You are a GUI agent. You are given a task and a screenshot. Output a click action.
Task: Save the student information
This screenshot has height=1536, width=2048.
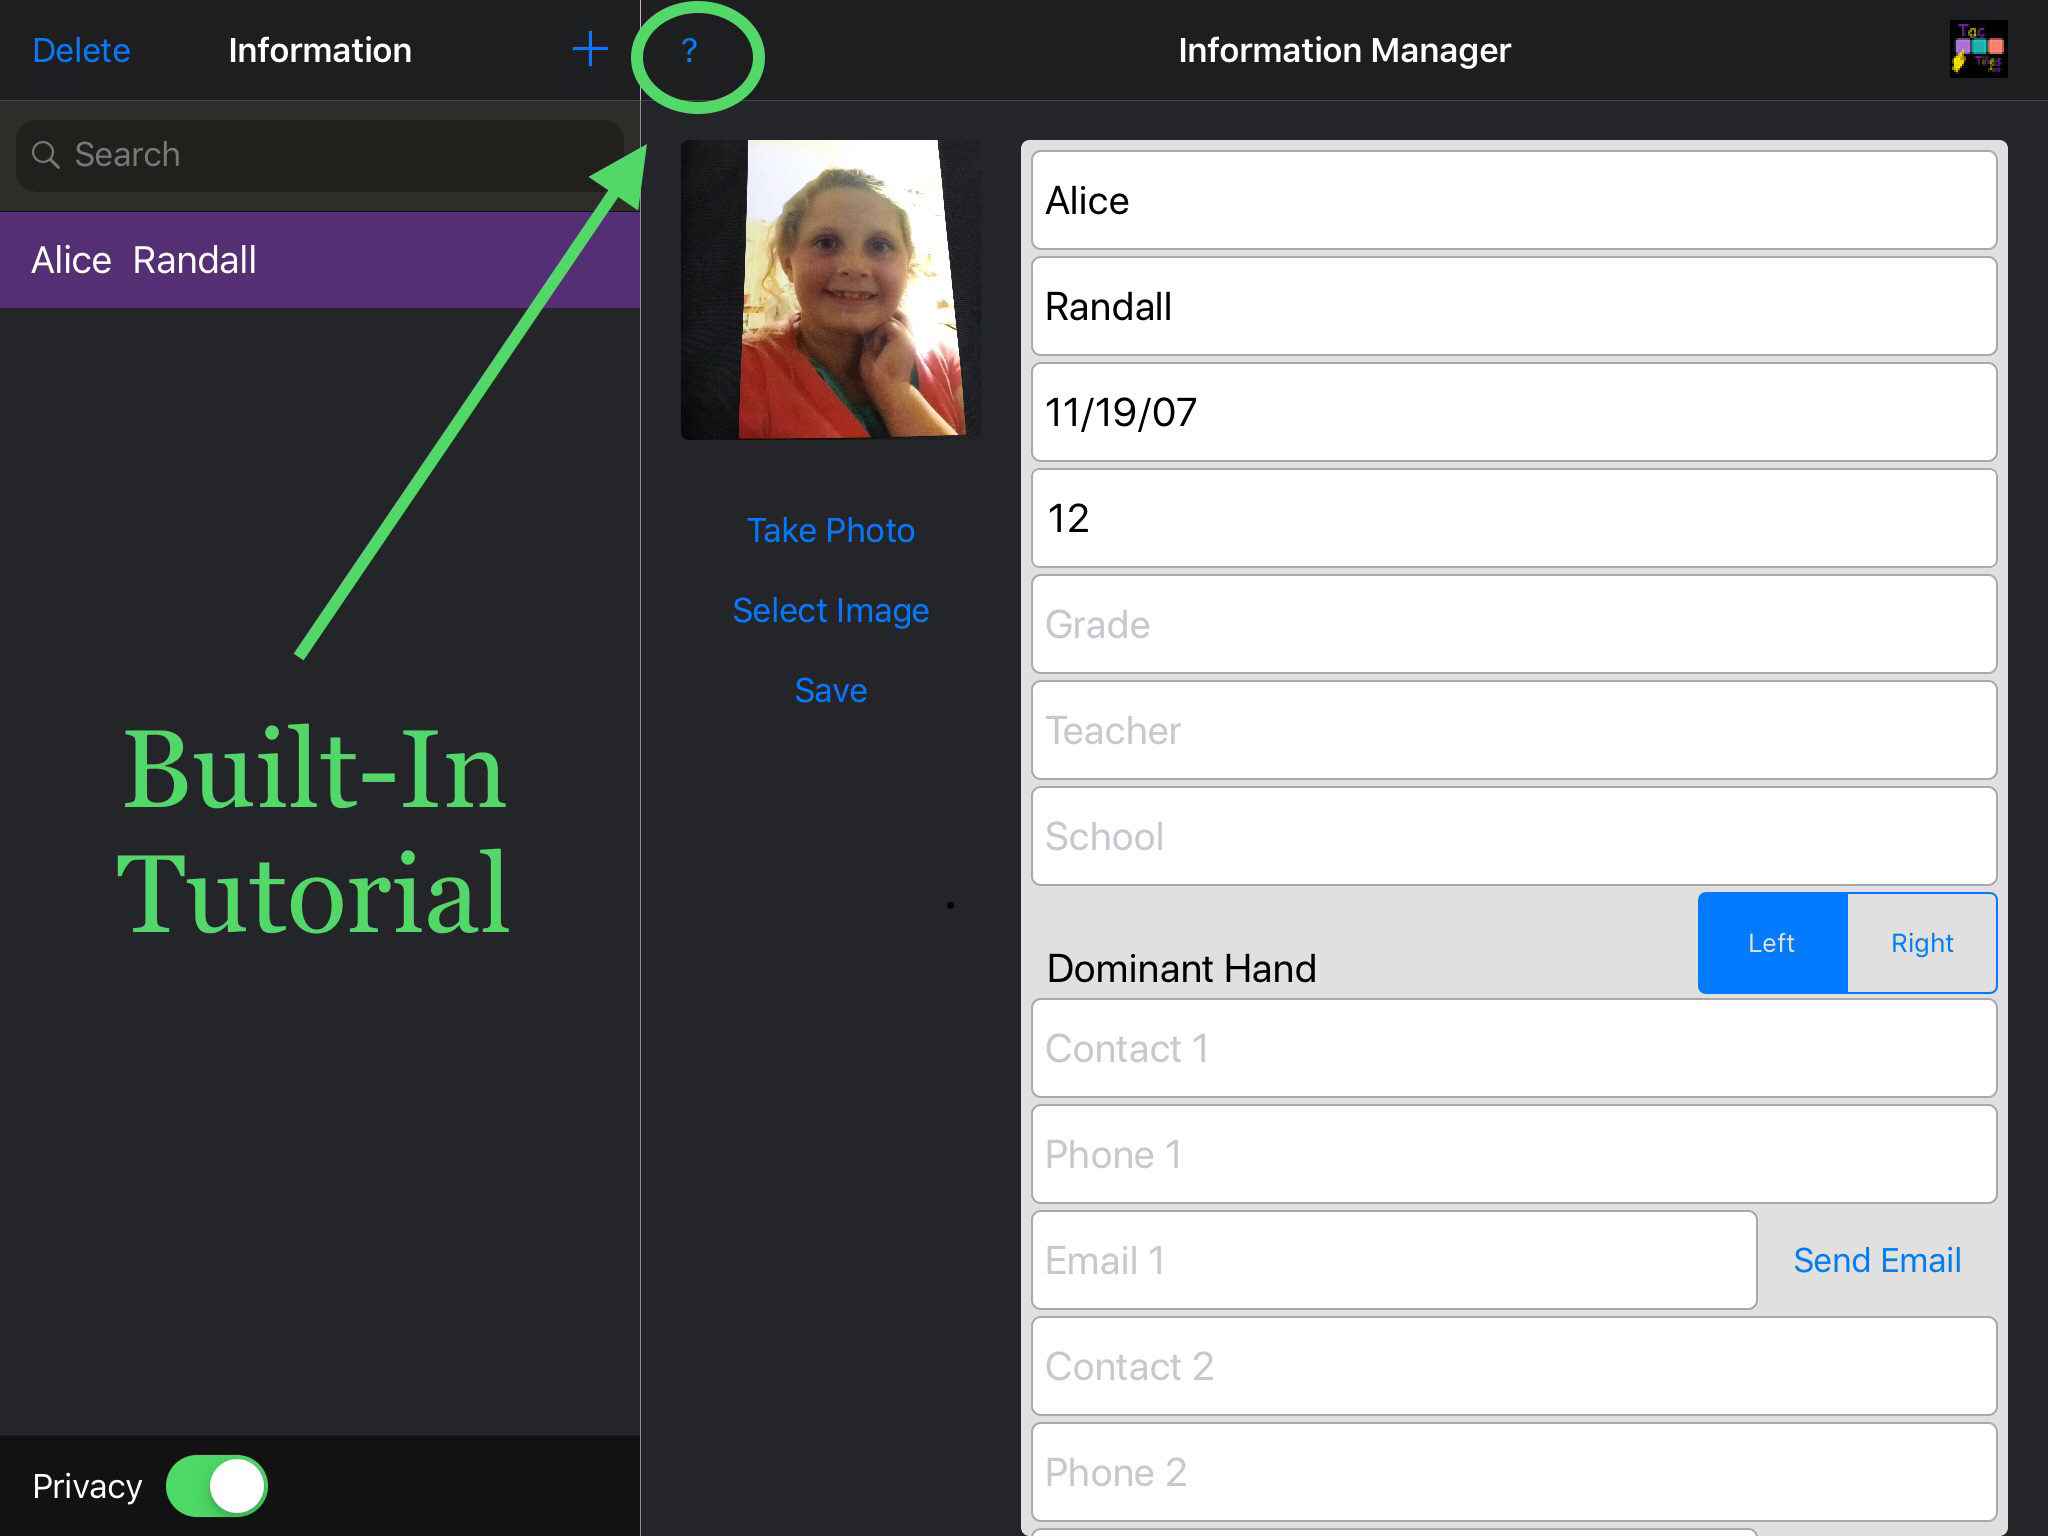(830, 690)
